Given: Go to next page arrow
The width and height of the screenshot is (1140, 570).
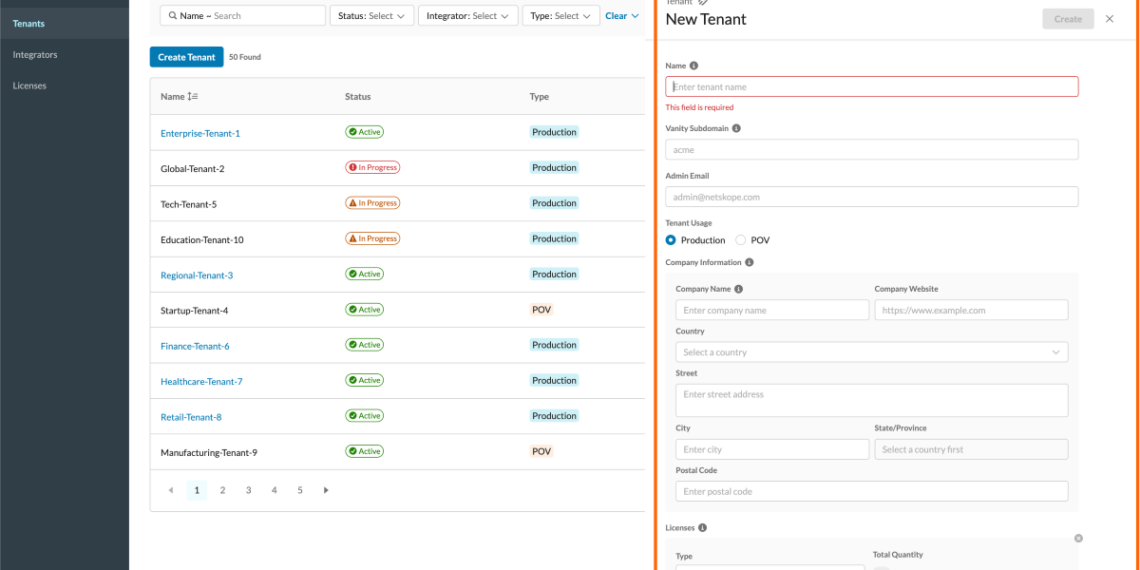Looking at the screenshot, I should pos(326,490).
